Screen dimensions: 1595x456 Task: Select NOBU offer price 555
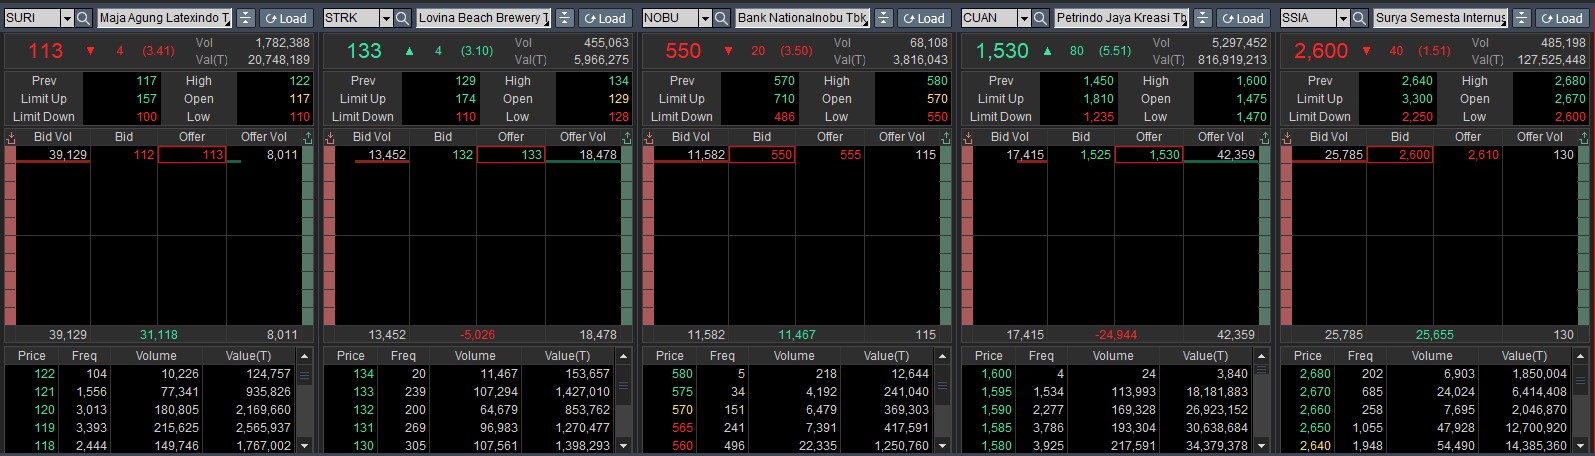point(830,155)
